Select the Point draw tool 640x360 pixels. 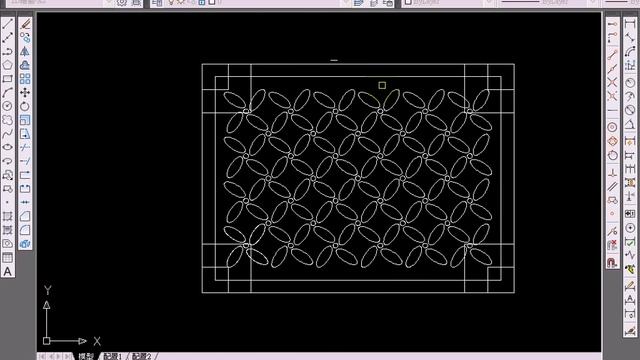pos(7,202)
